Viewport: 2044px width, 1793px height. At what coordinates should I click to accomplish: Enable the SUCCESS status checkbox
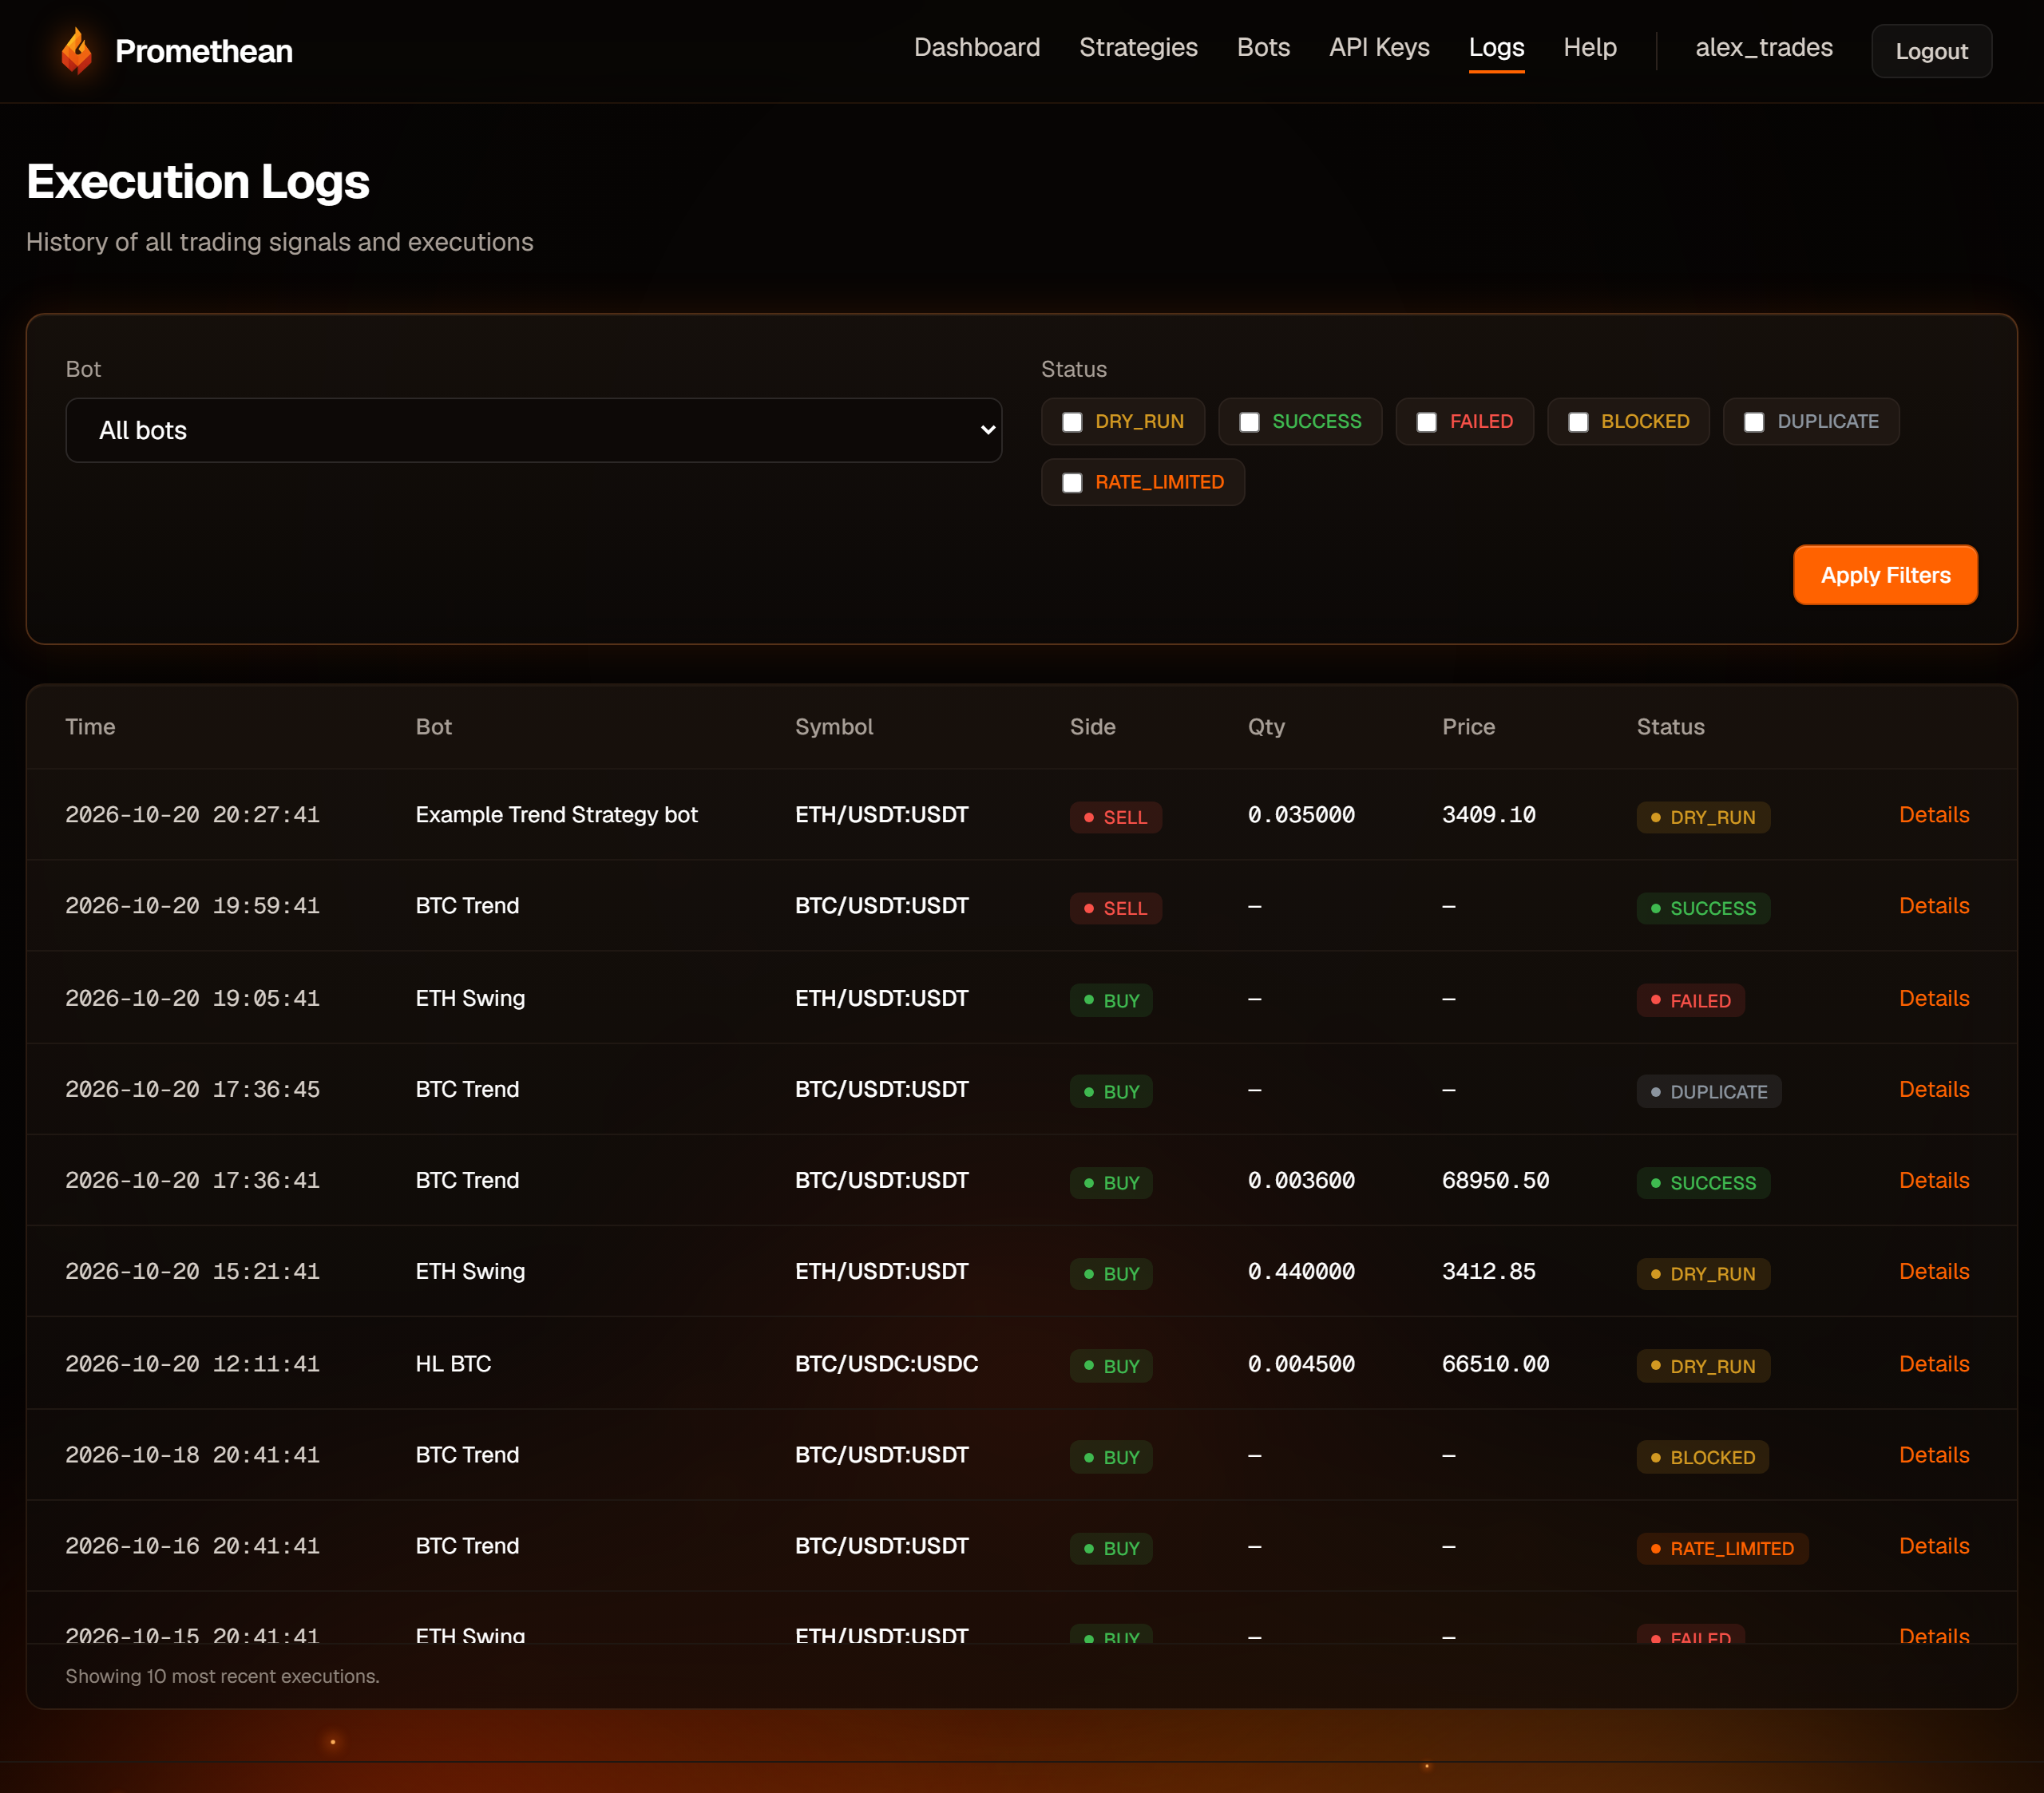(1249, 422)
